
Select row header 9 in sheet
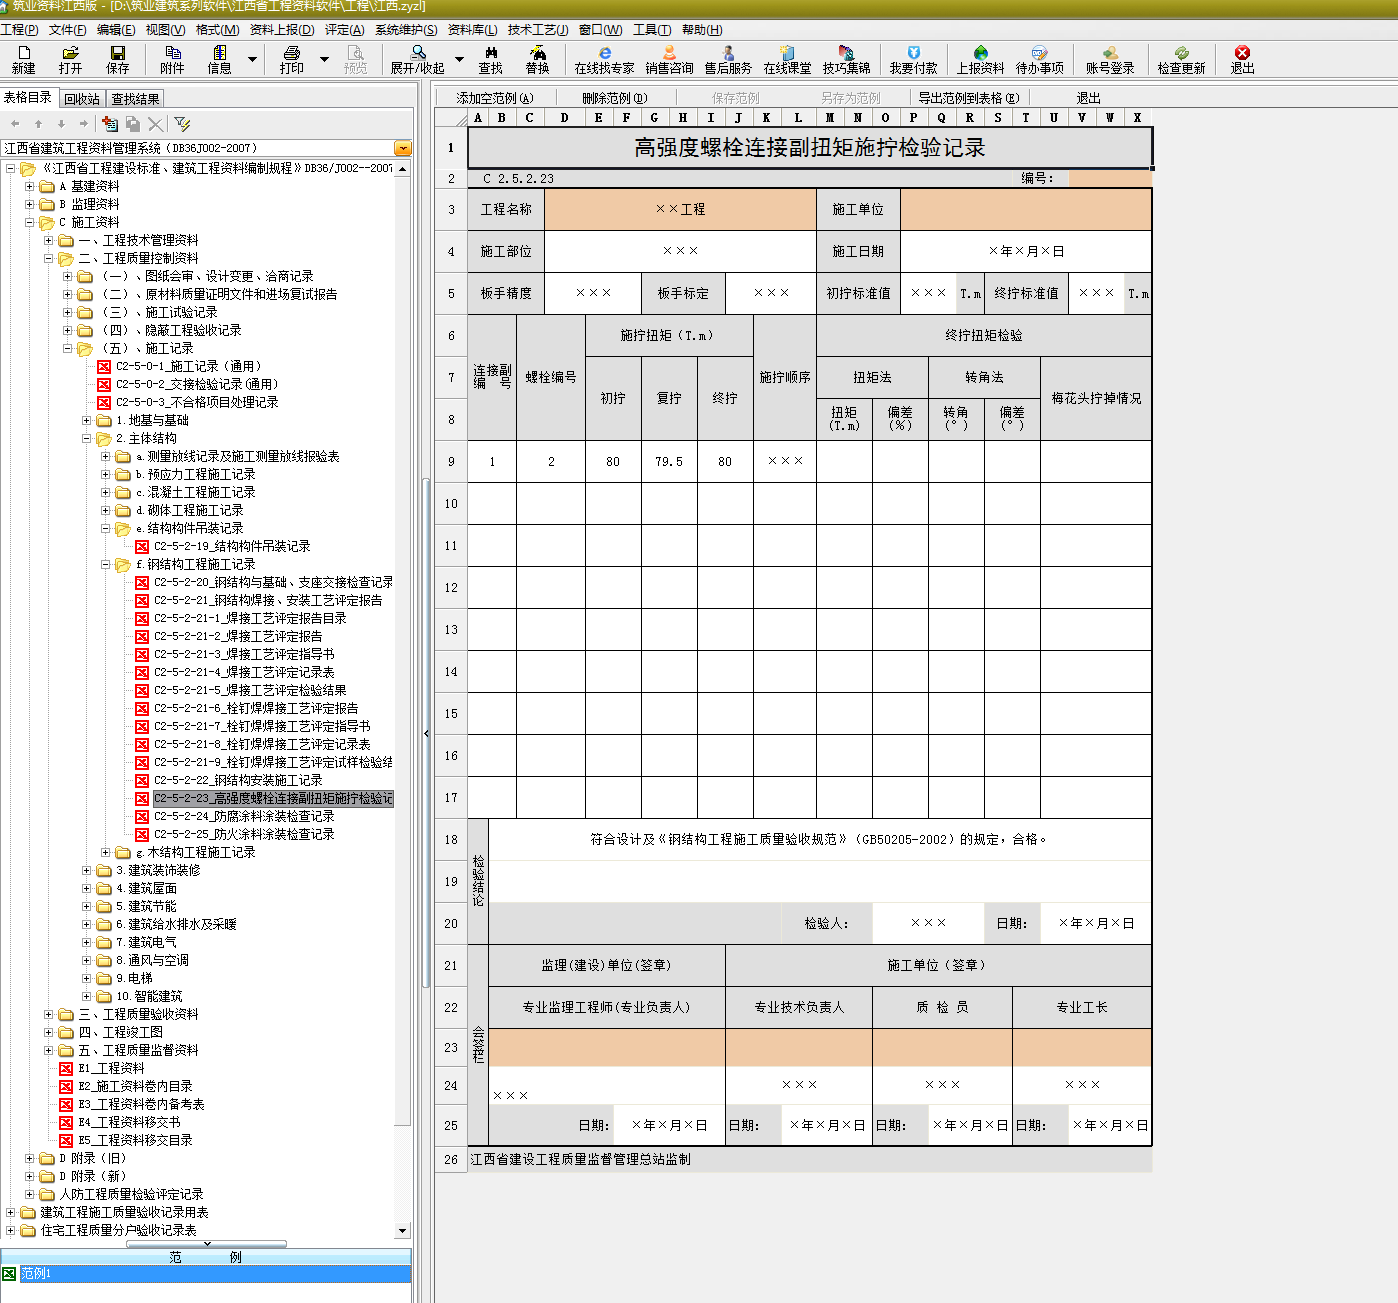coord(451,462)
